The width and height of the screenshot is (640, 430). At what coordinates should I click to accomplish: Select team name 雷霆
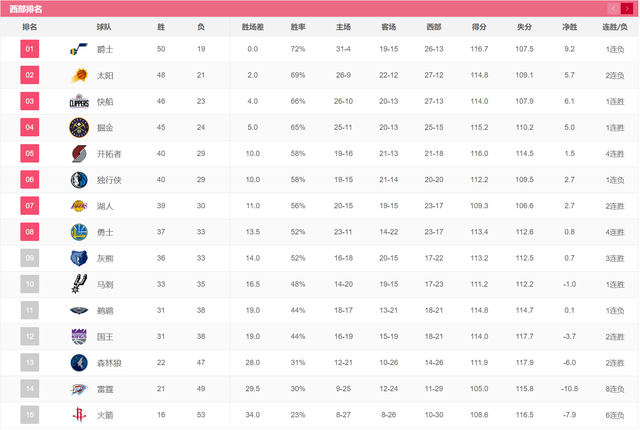click(105, 389)
